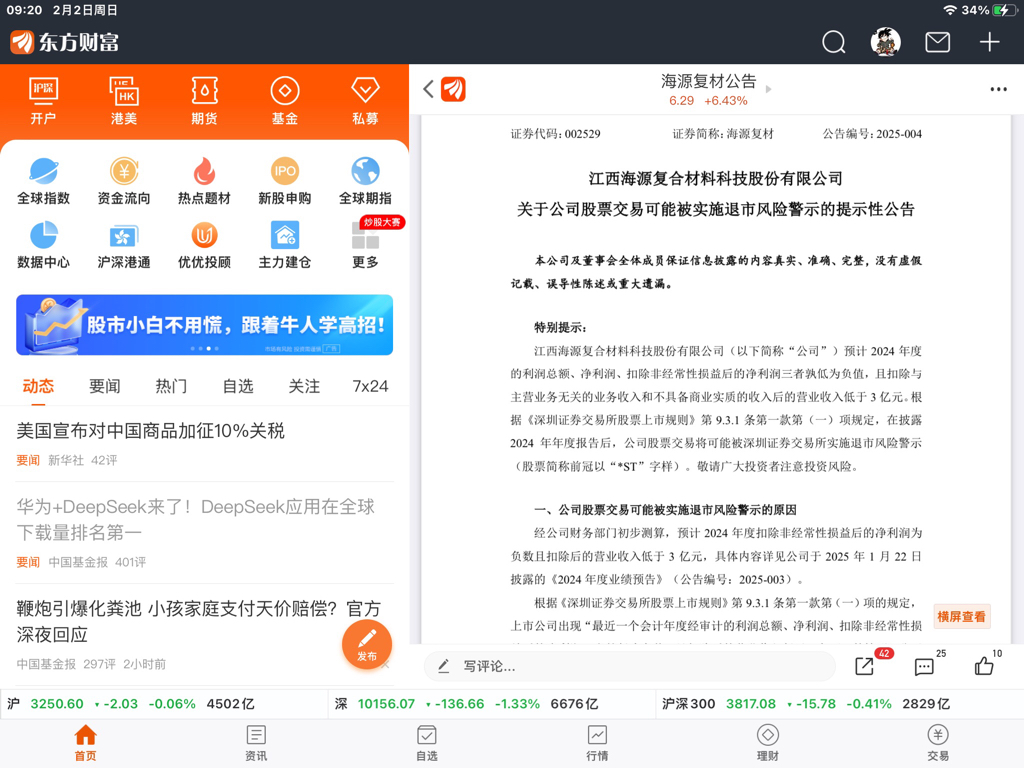Share the announcement via share icon
This screenshot has width=1024, height=768.
pos(865,665)
